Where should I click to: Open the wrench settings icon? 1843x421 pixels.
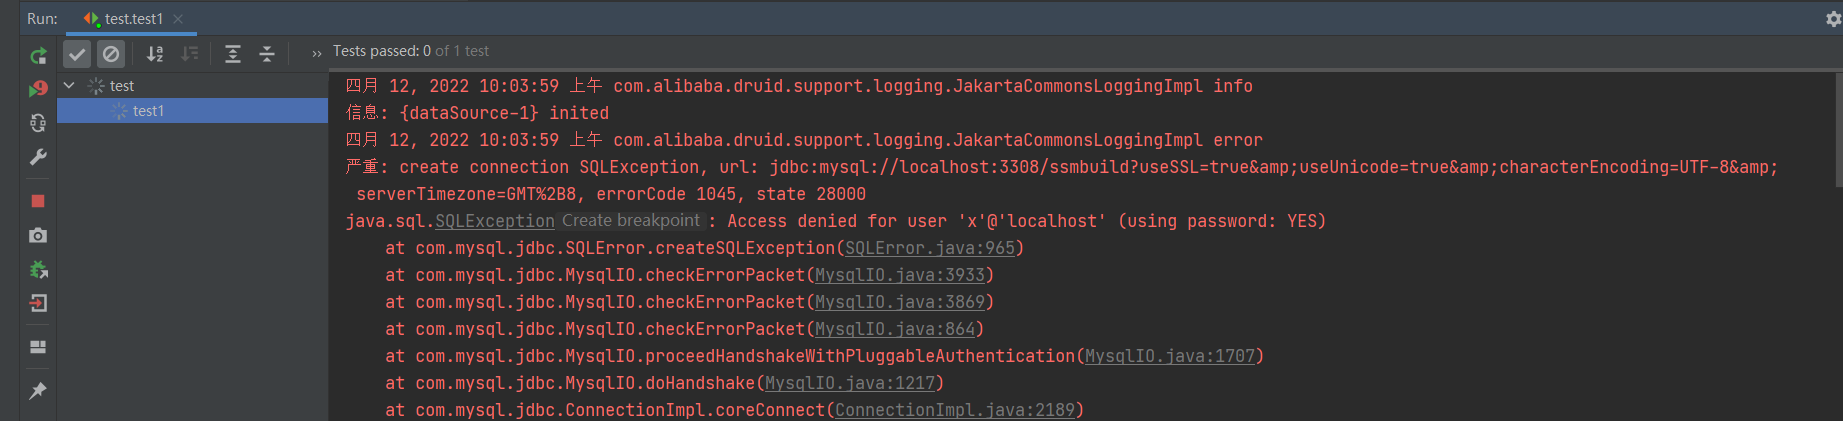click(38, 157)
